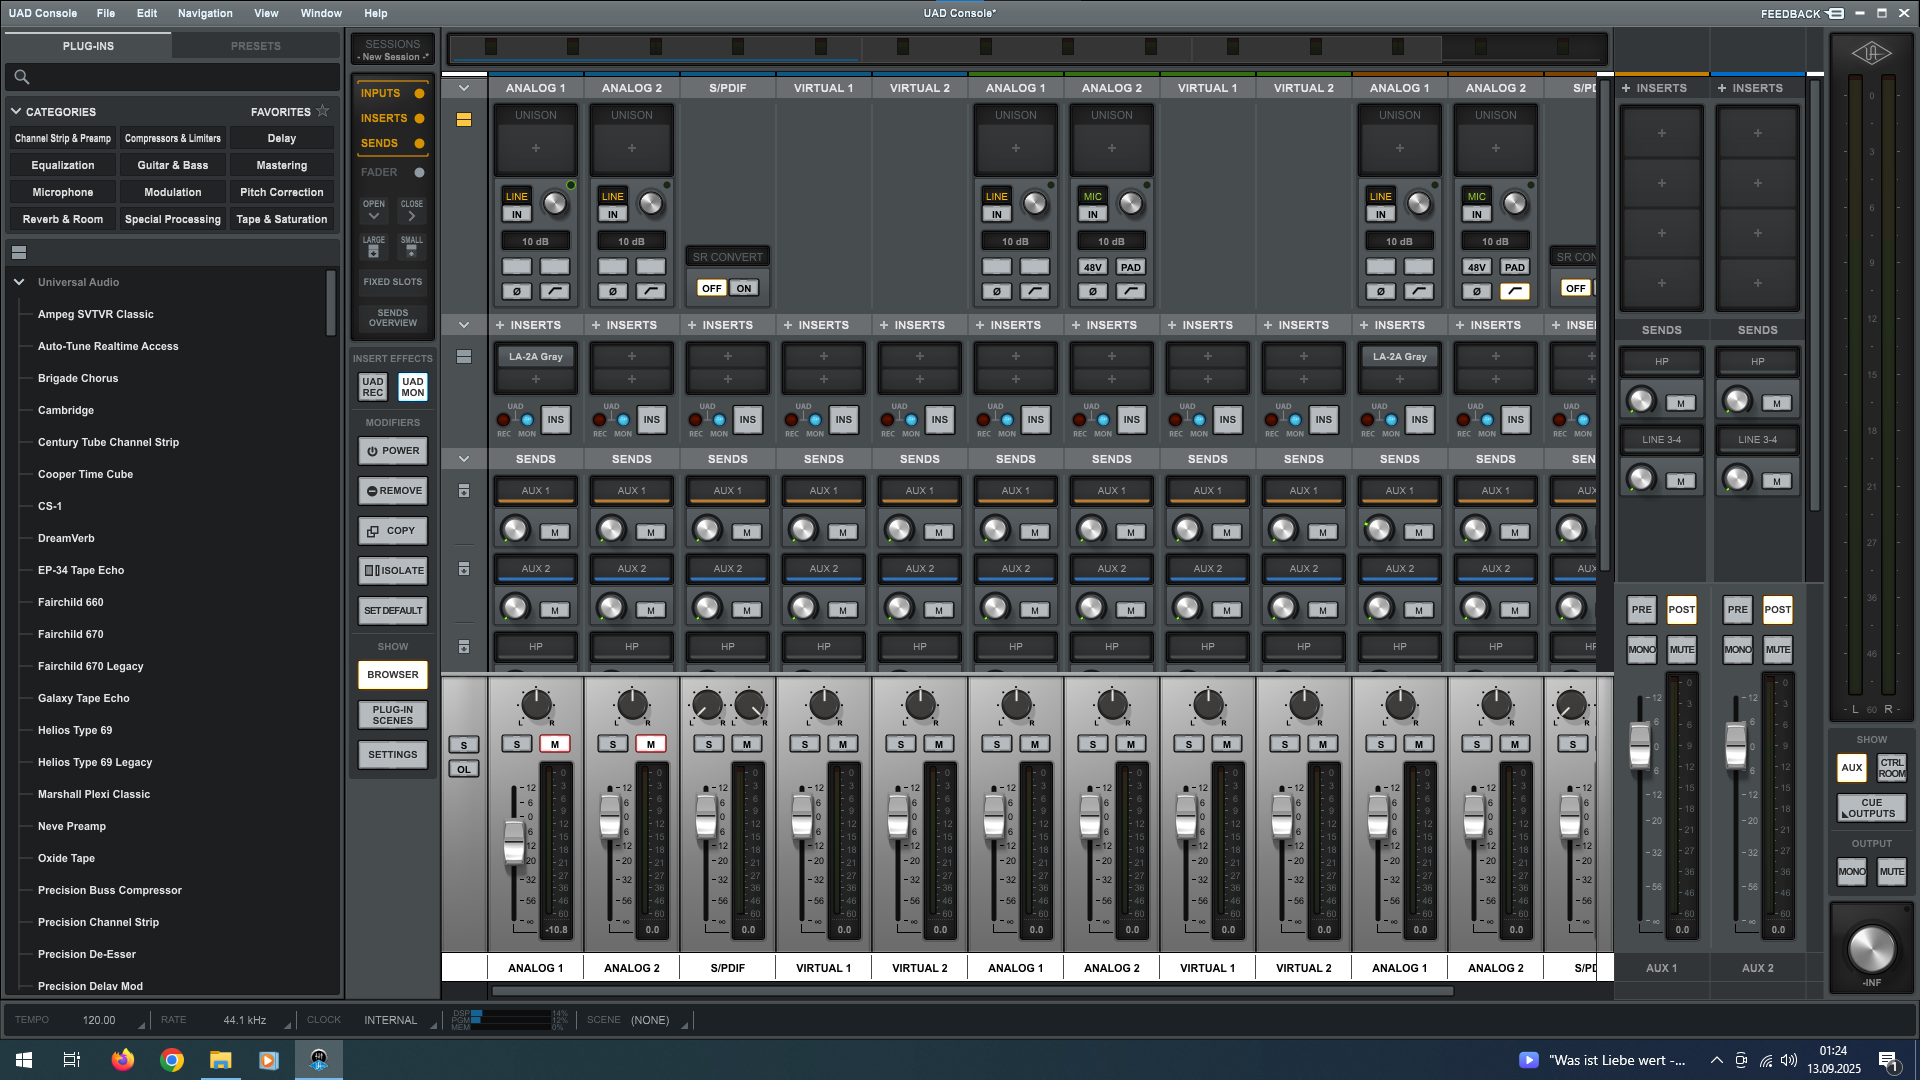Image resolution: width=1920 pixels, height=1080 pixels.
Task: Click the Plug-In Scenes button
Action: click(x=393, y=715)
